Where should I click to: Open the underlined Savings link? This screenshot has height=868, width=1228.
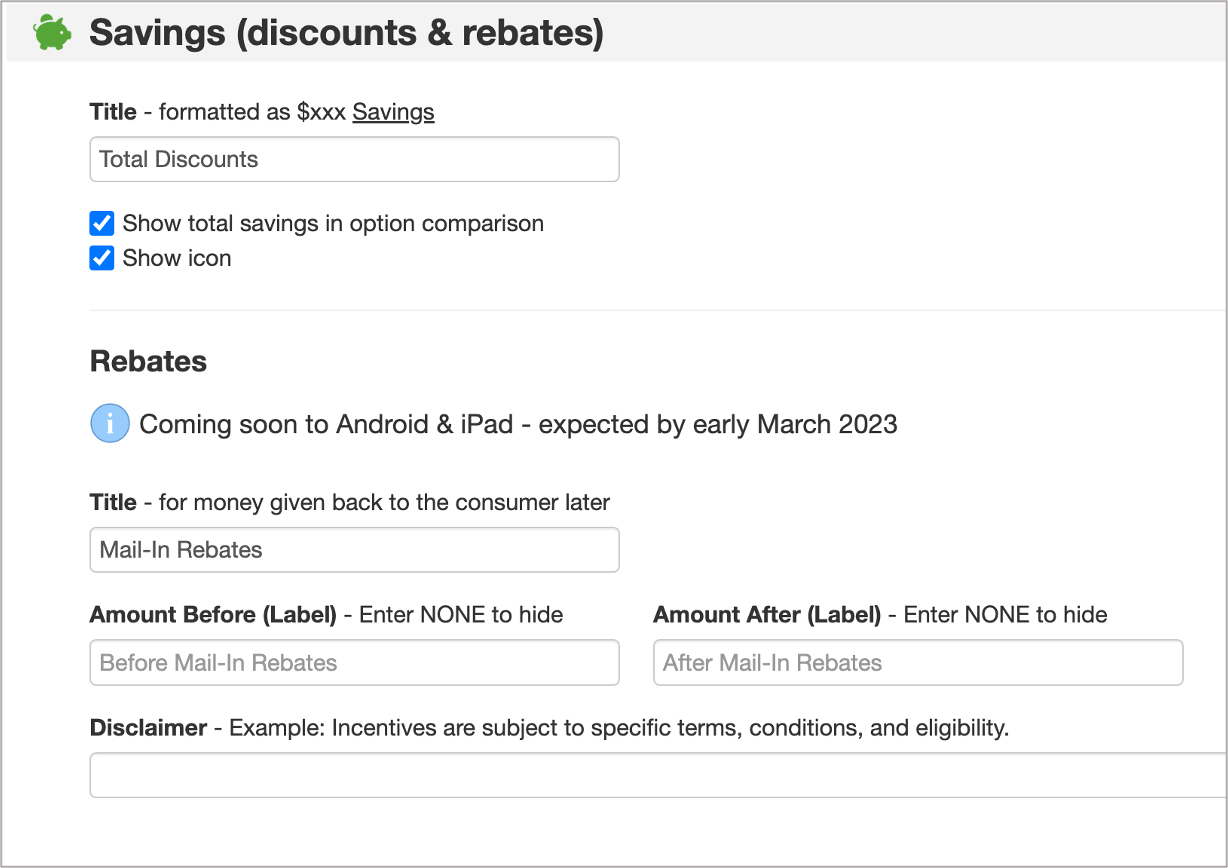[x=393, y=112]
